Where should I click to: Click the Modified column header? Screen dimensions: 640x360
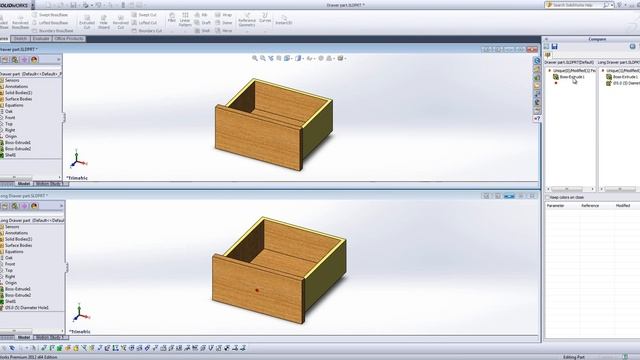pos(623,206)
